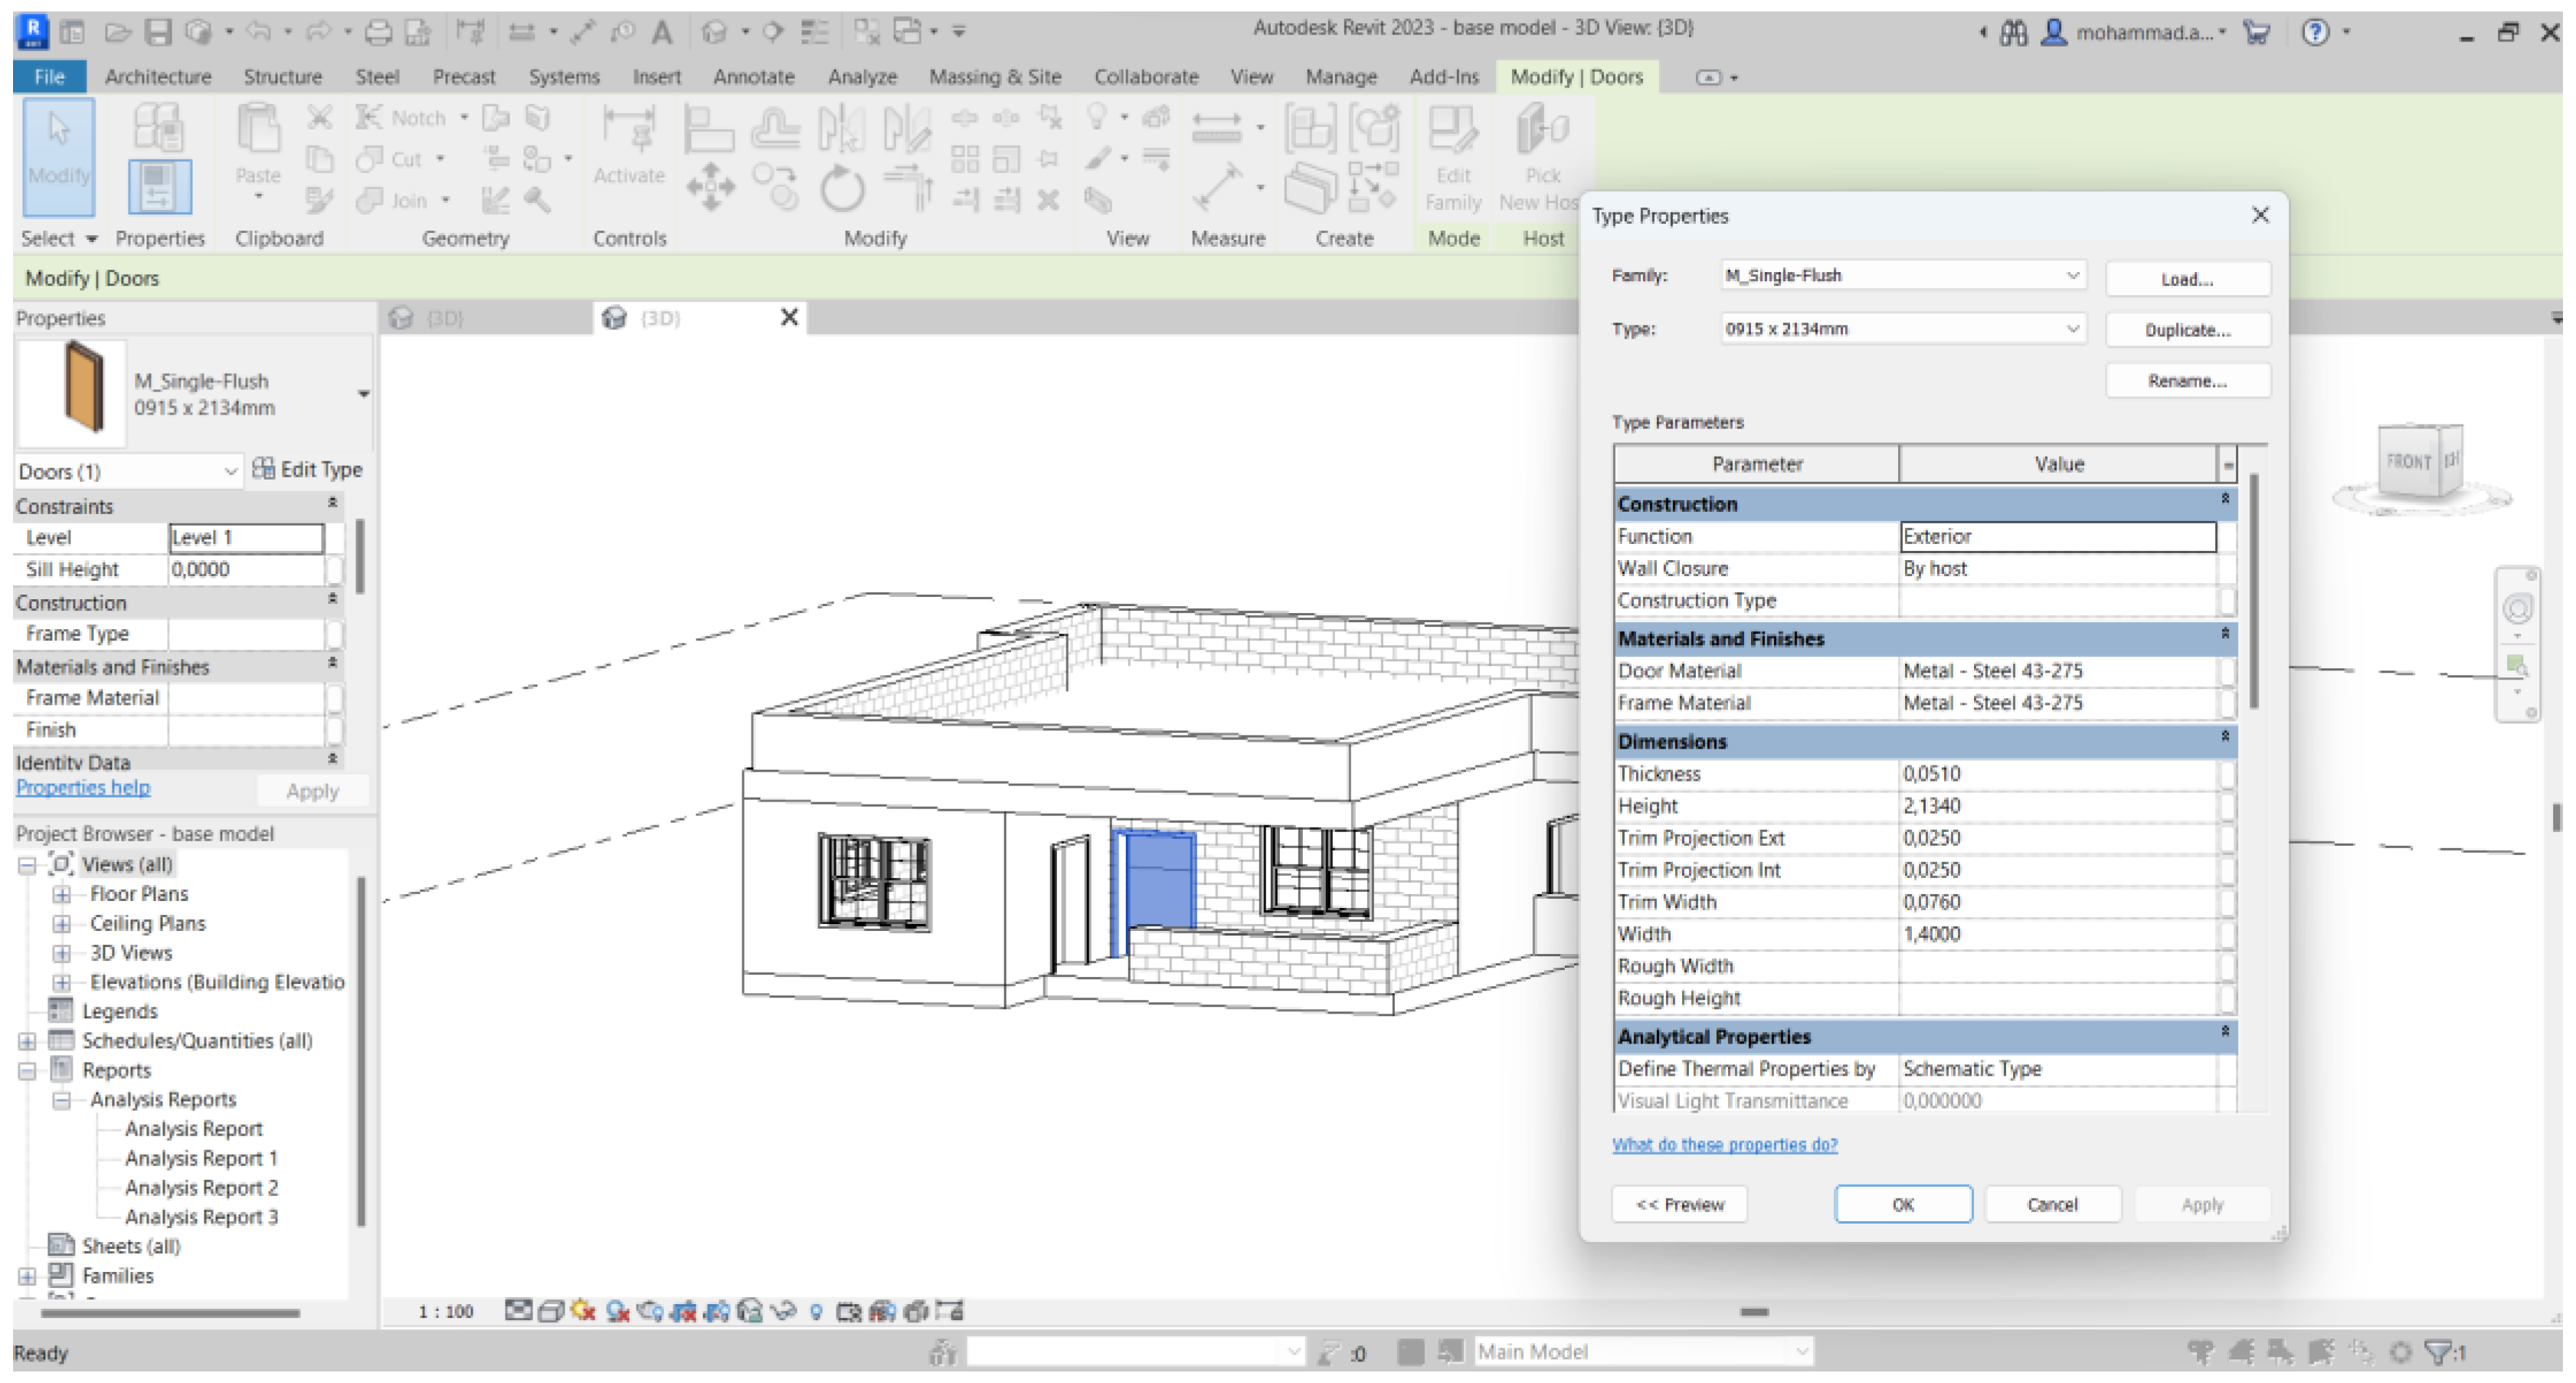Open the Massing & Site tab
The height and width of the screenshot is (1383, 2576).
tap(994, 77)
